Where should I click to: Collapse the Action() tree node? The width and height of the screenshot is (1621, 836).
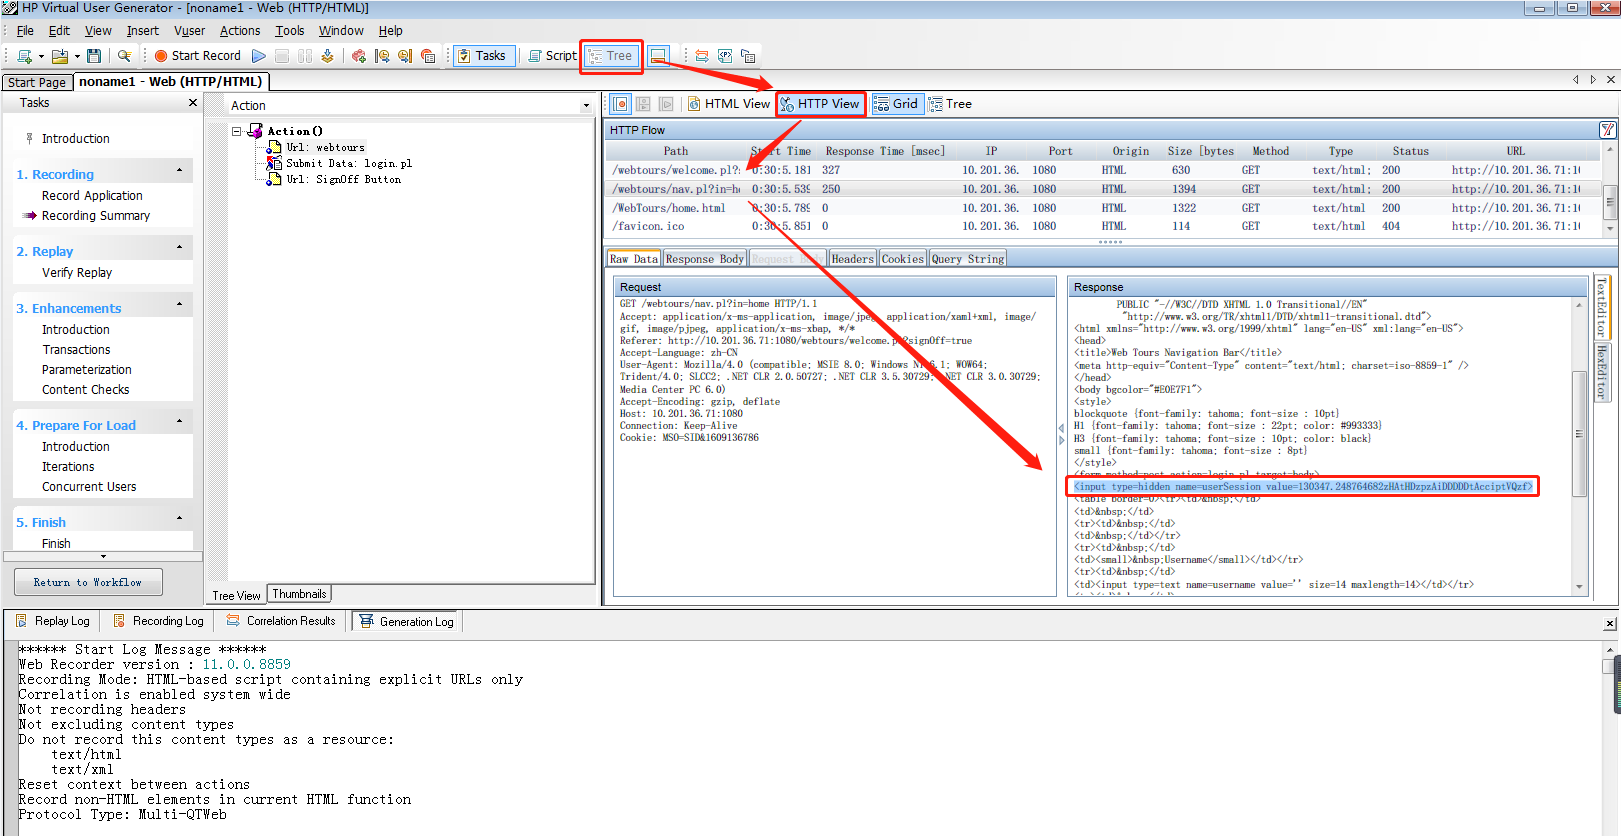point(237,131)
